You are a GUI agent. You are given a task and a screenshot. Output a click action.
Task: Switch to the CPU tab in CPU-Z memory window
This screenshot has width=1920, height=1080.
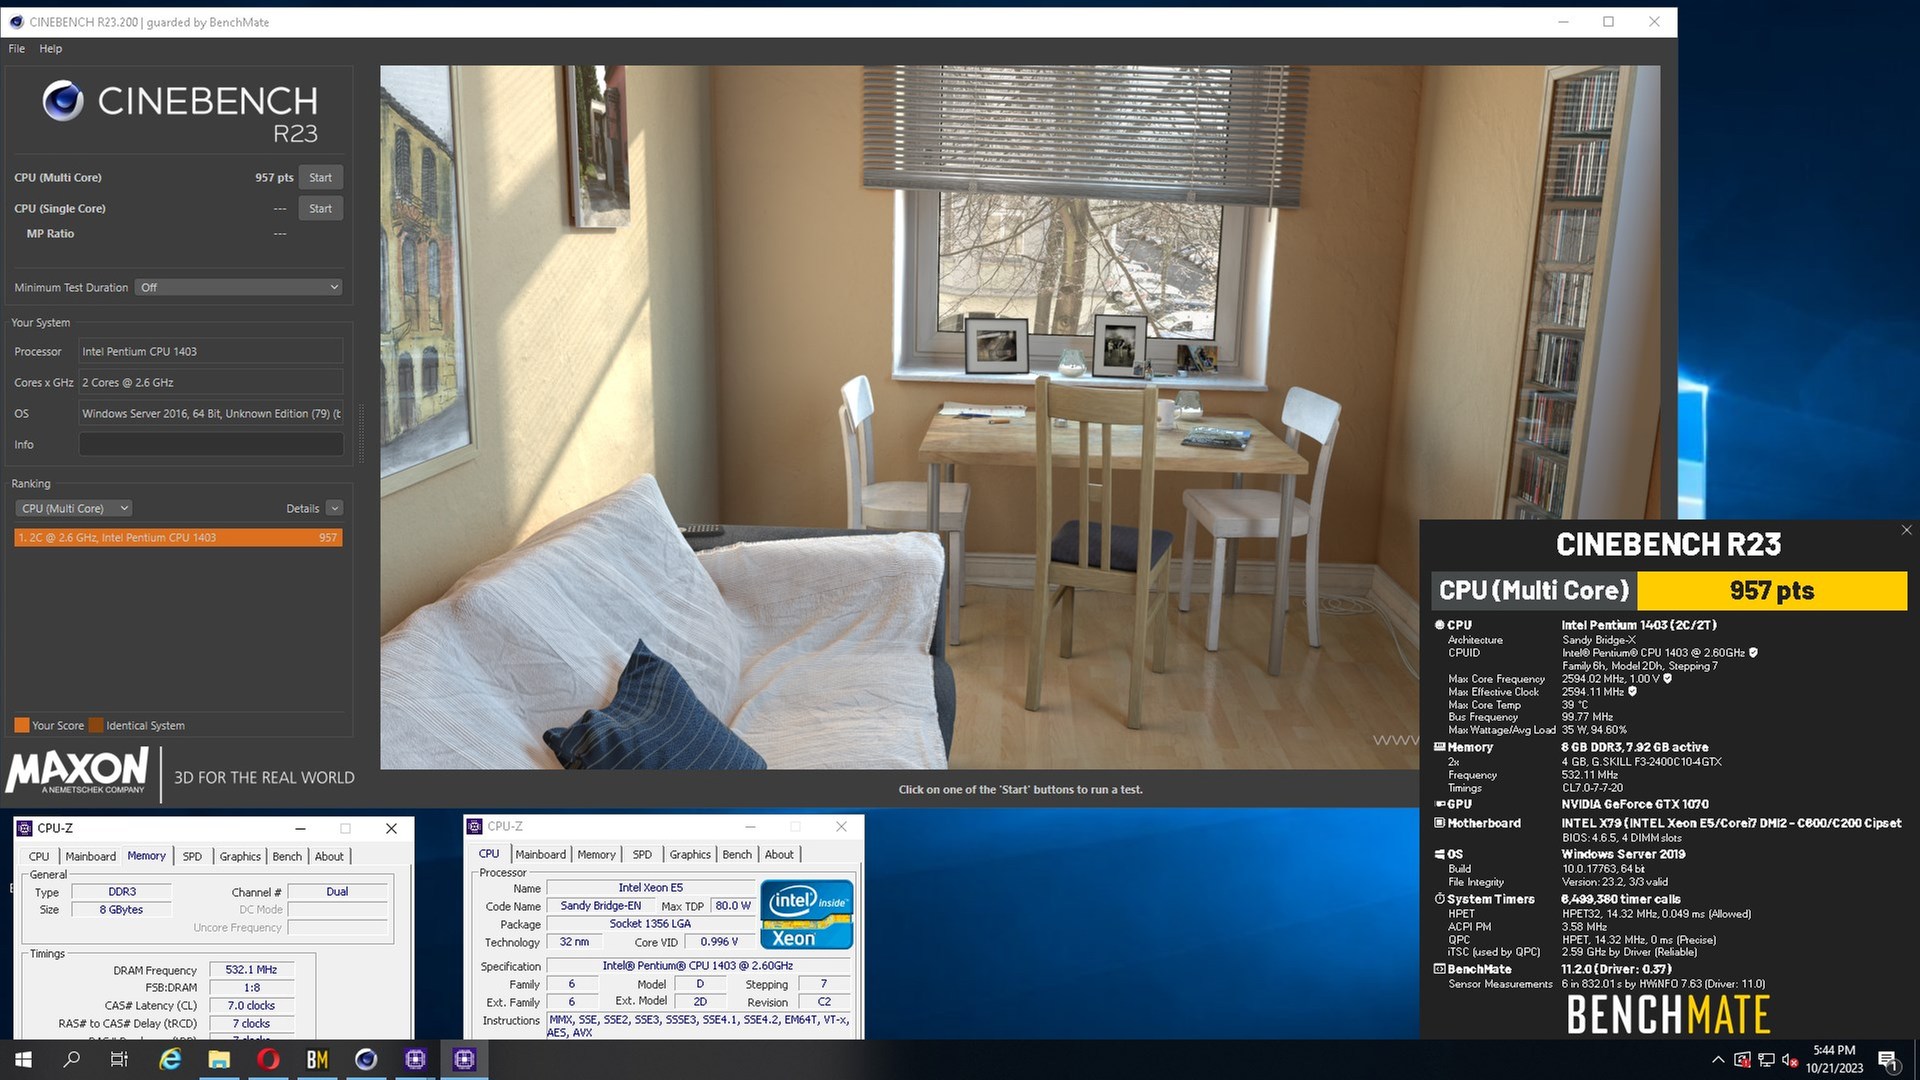coord(39,856)
